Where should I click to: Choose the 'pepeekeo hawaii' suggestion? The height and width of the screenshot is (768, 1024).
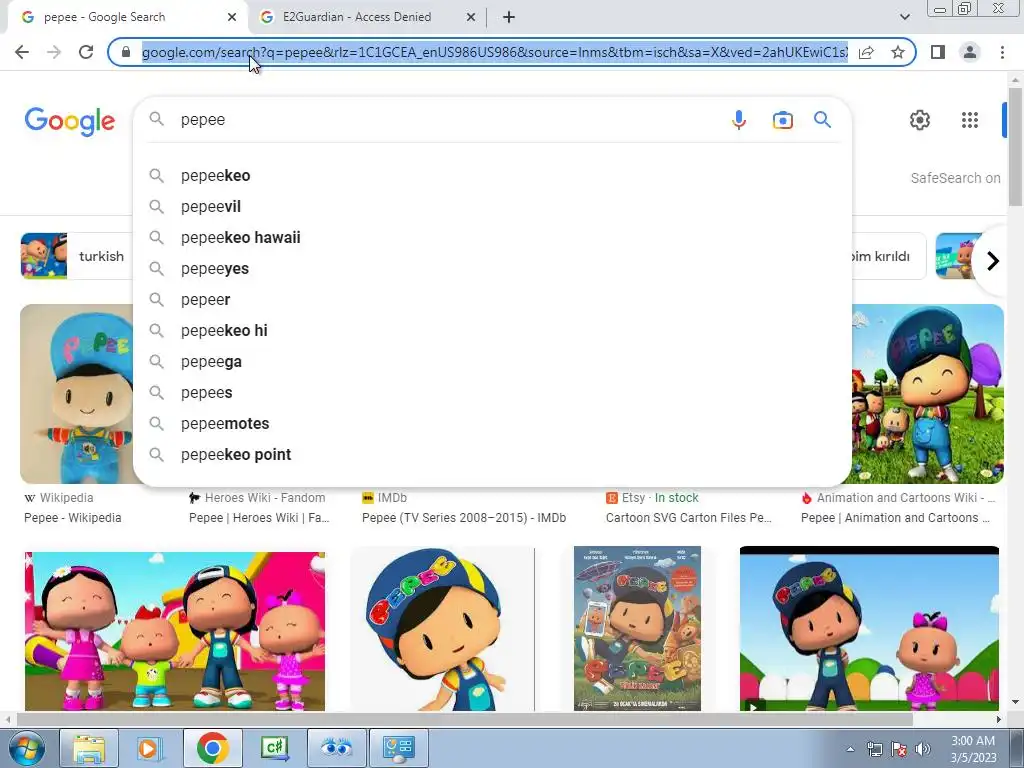coord(492,238)
